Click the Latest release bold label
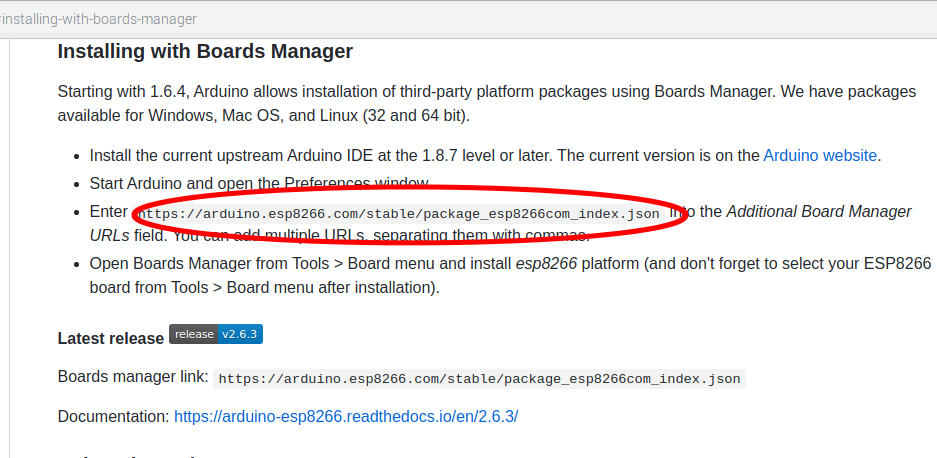The image size is (937, 458). (111, 338)
